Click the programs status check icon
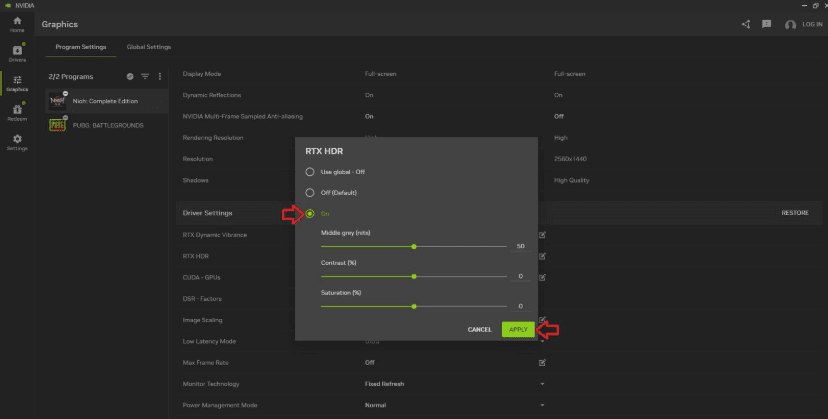Screen dimensions: 828x419 pyautogui.click(x=130, y=77)
